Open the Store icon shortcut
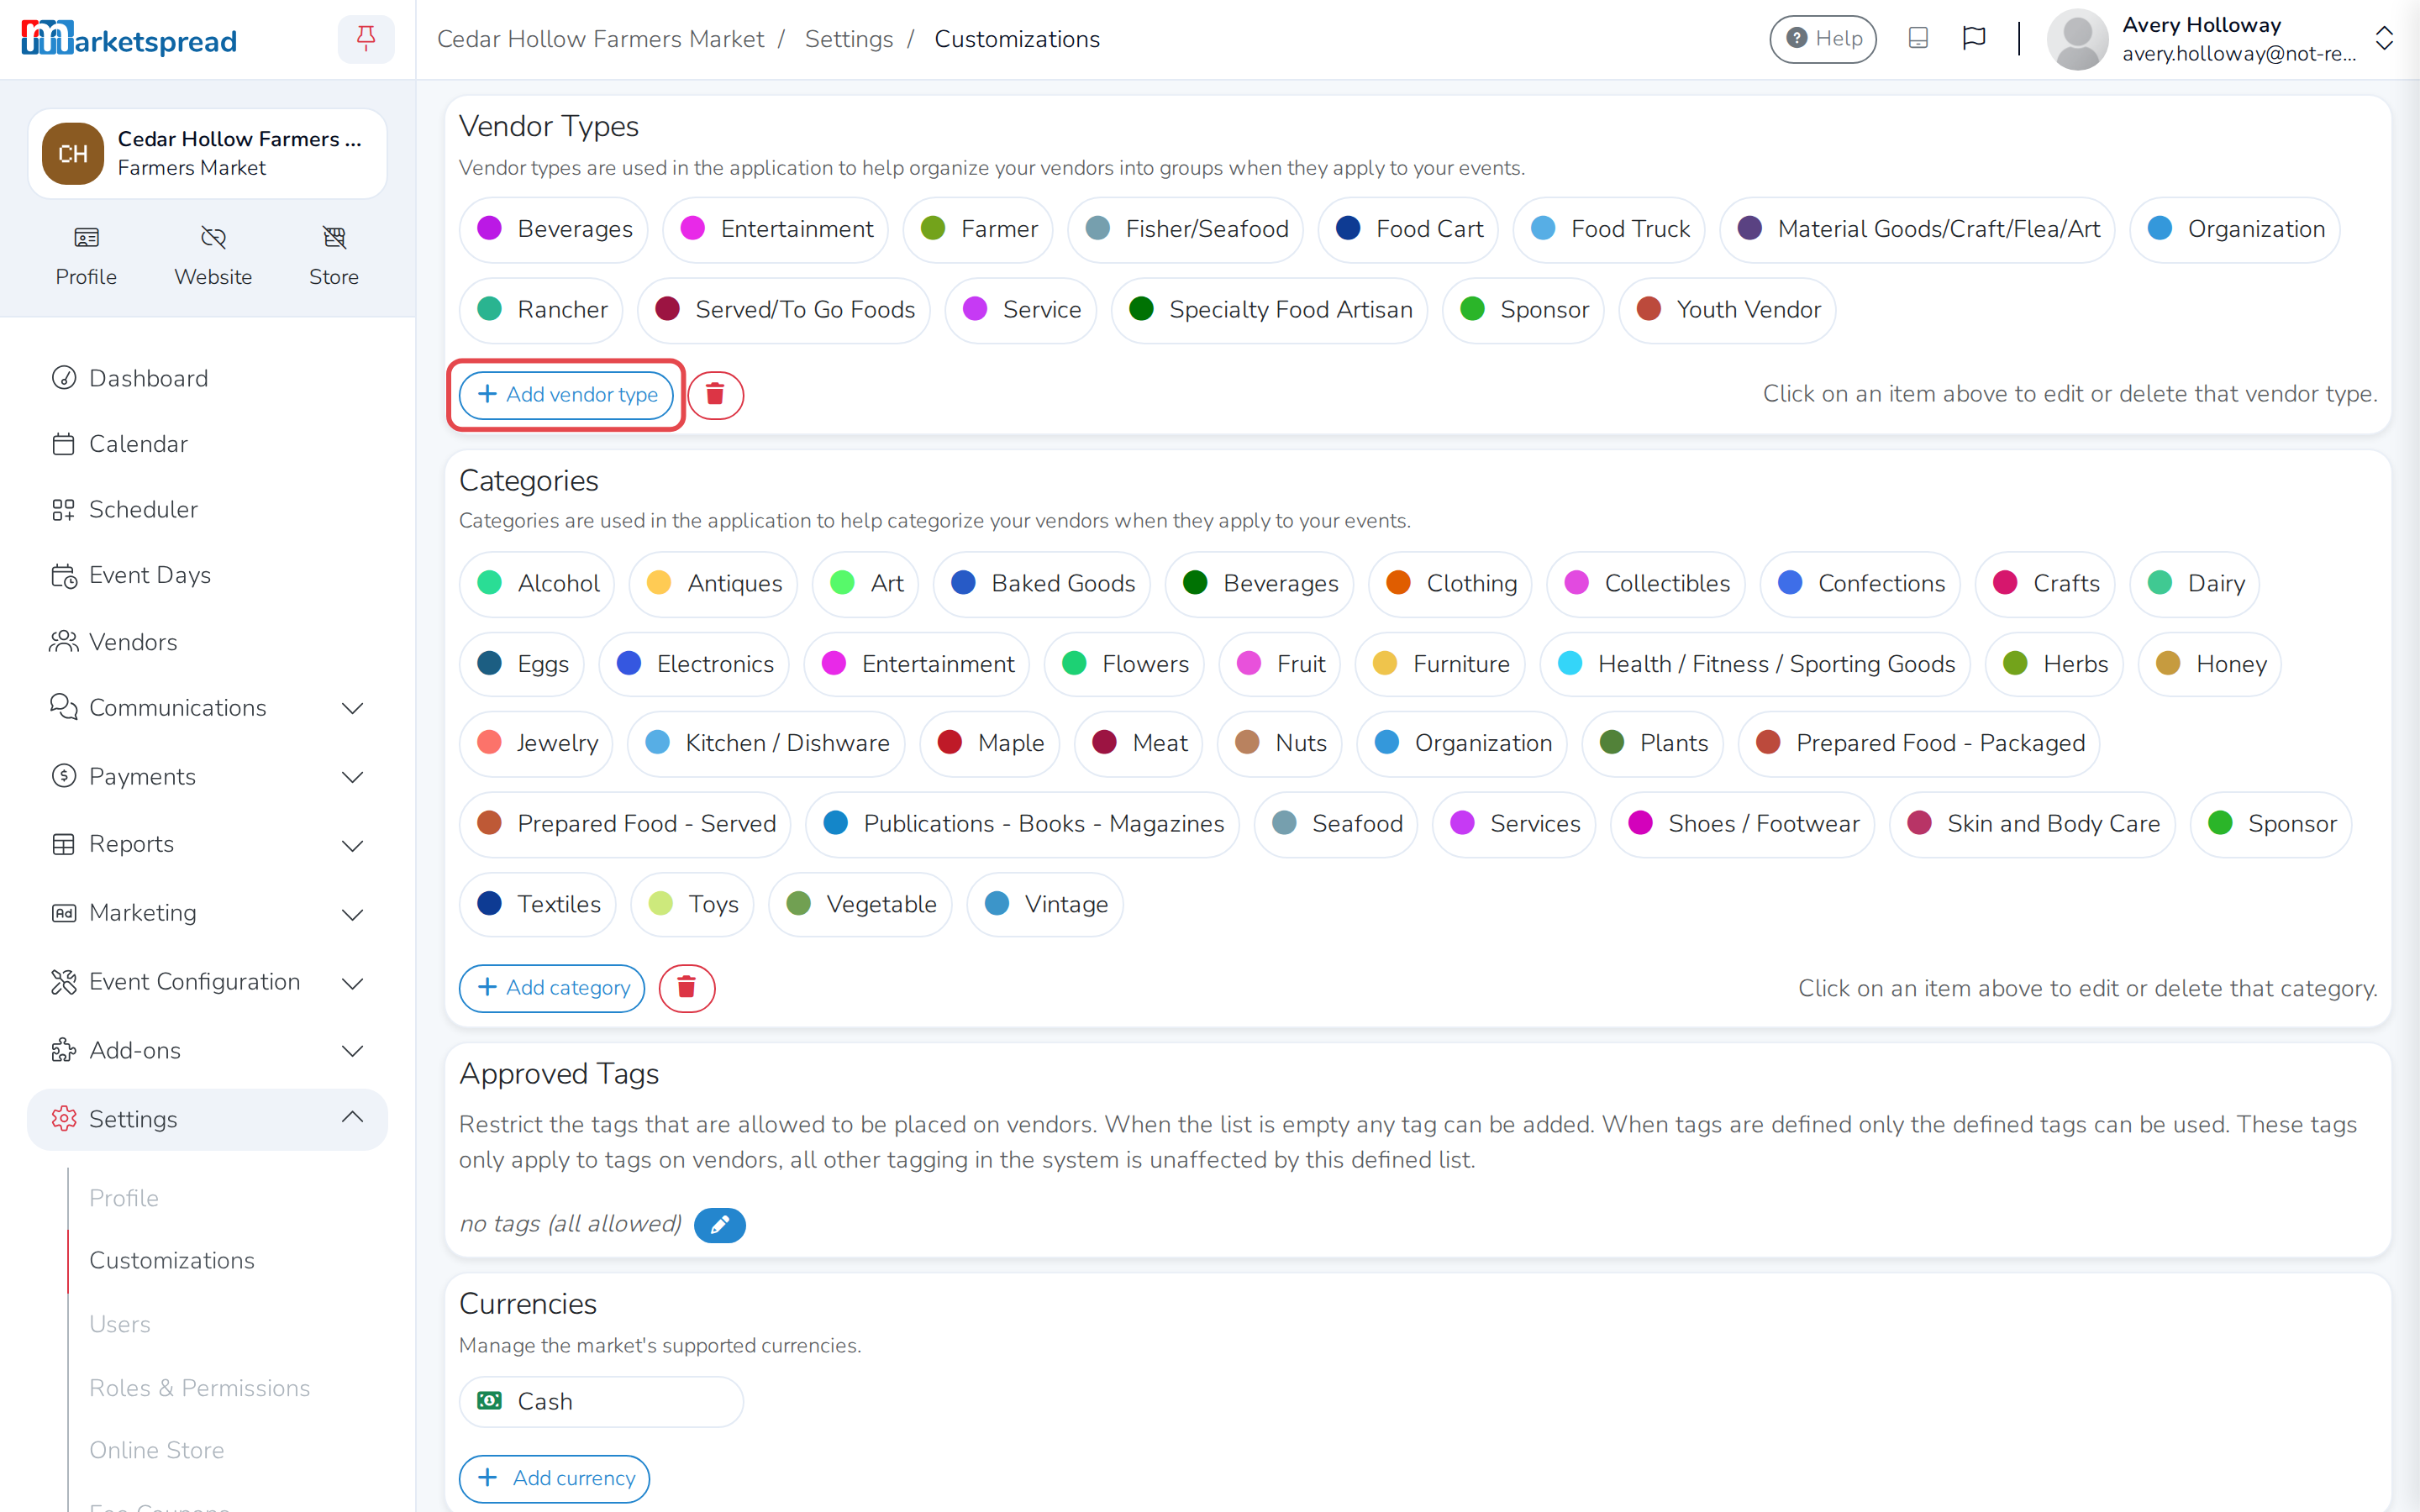The image size is (2420, 1512). click(x=334, y=257)
